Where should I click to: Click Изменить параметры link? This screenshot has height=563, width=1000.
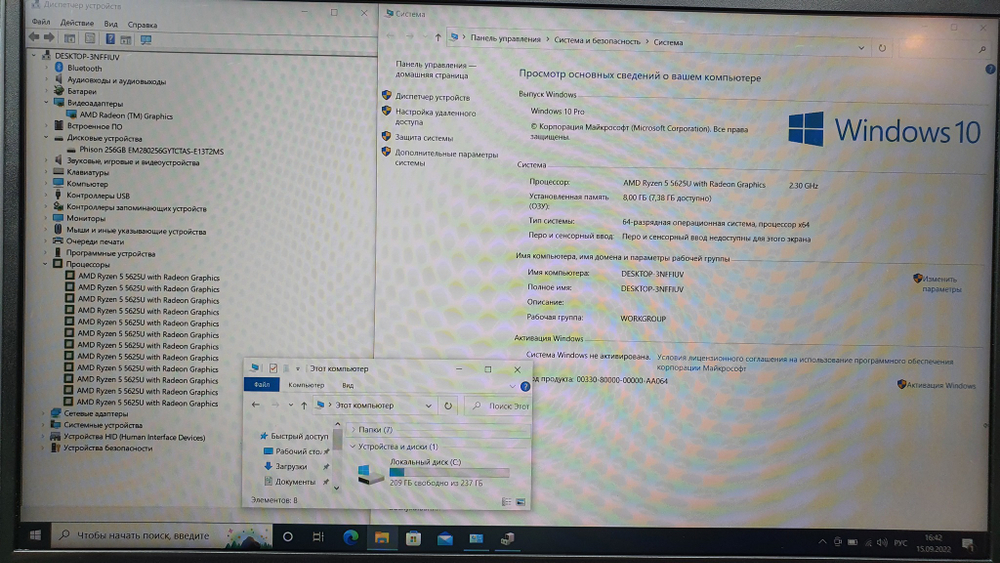click(x=942, y=284)
